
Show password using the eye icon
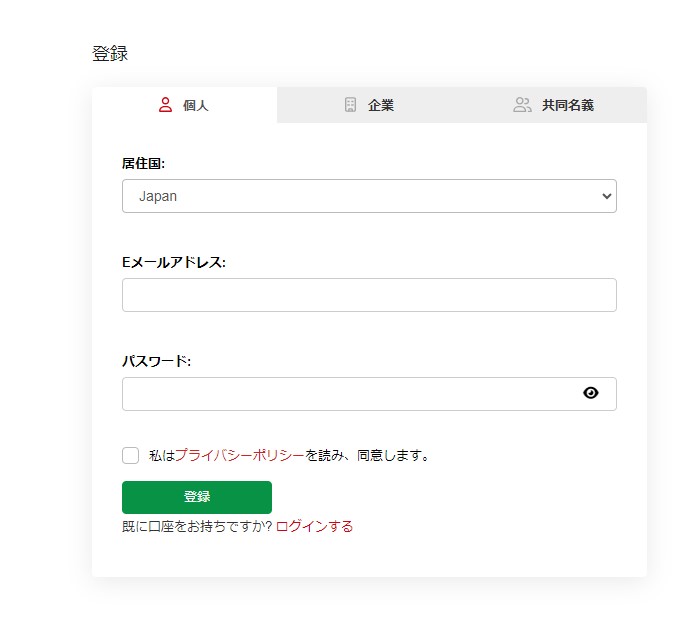(590, 393)
